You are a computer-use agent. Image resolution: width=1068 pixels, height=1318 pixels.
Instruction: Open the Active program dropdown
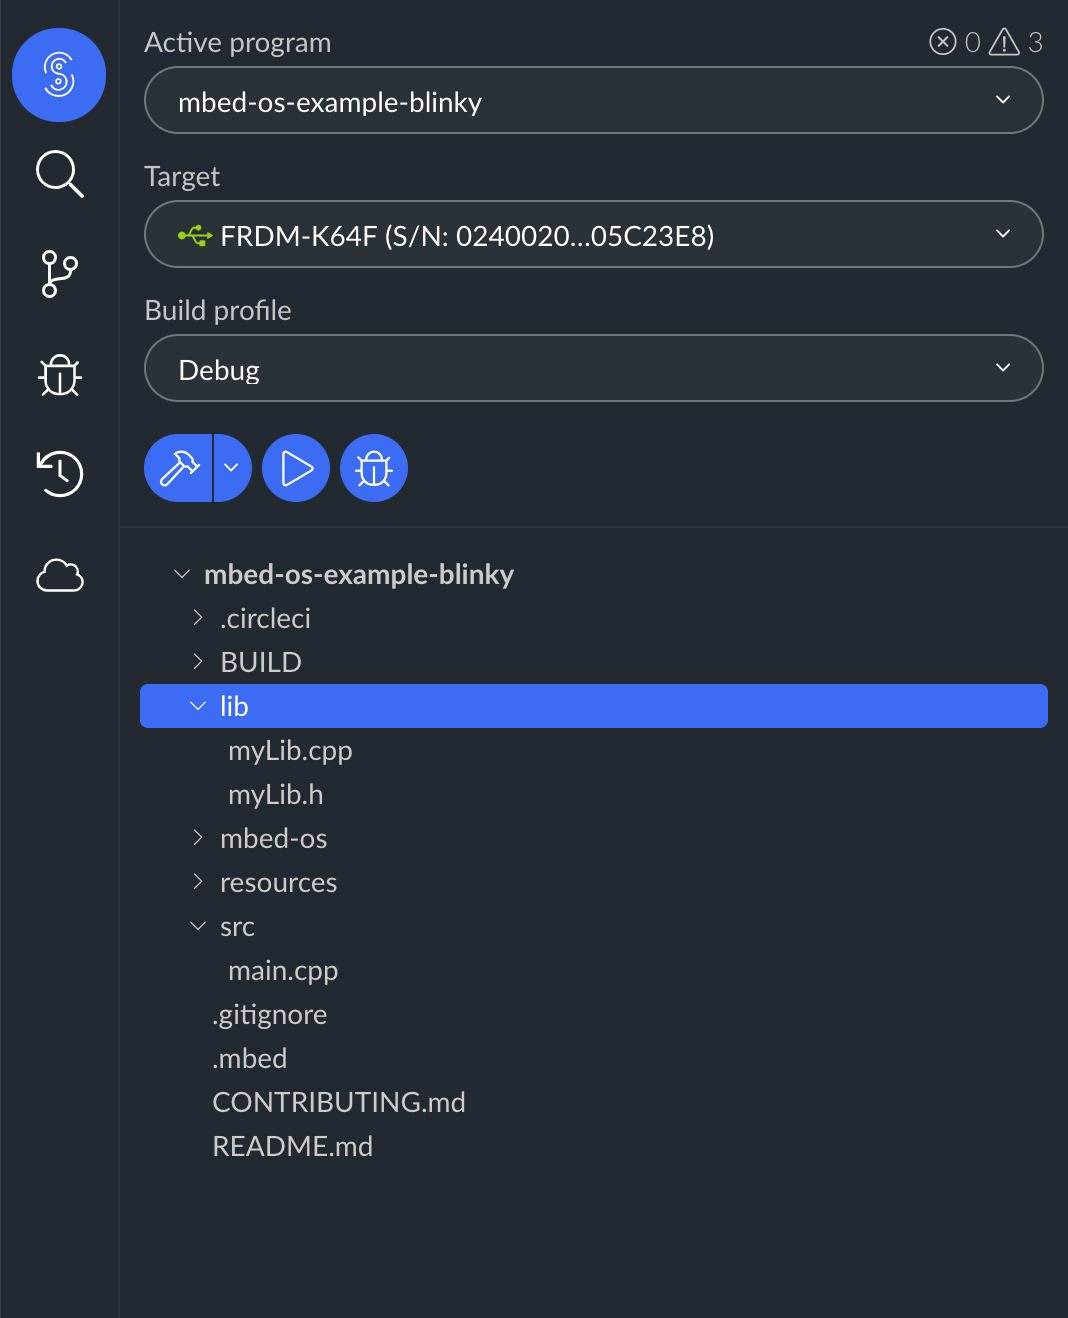[593, 100]
